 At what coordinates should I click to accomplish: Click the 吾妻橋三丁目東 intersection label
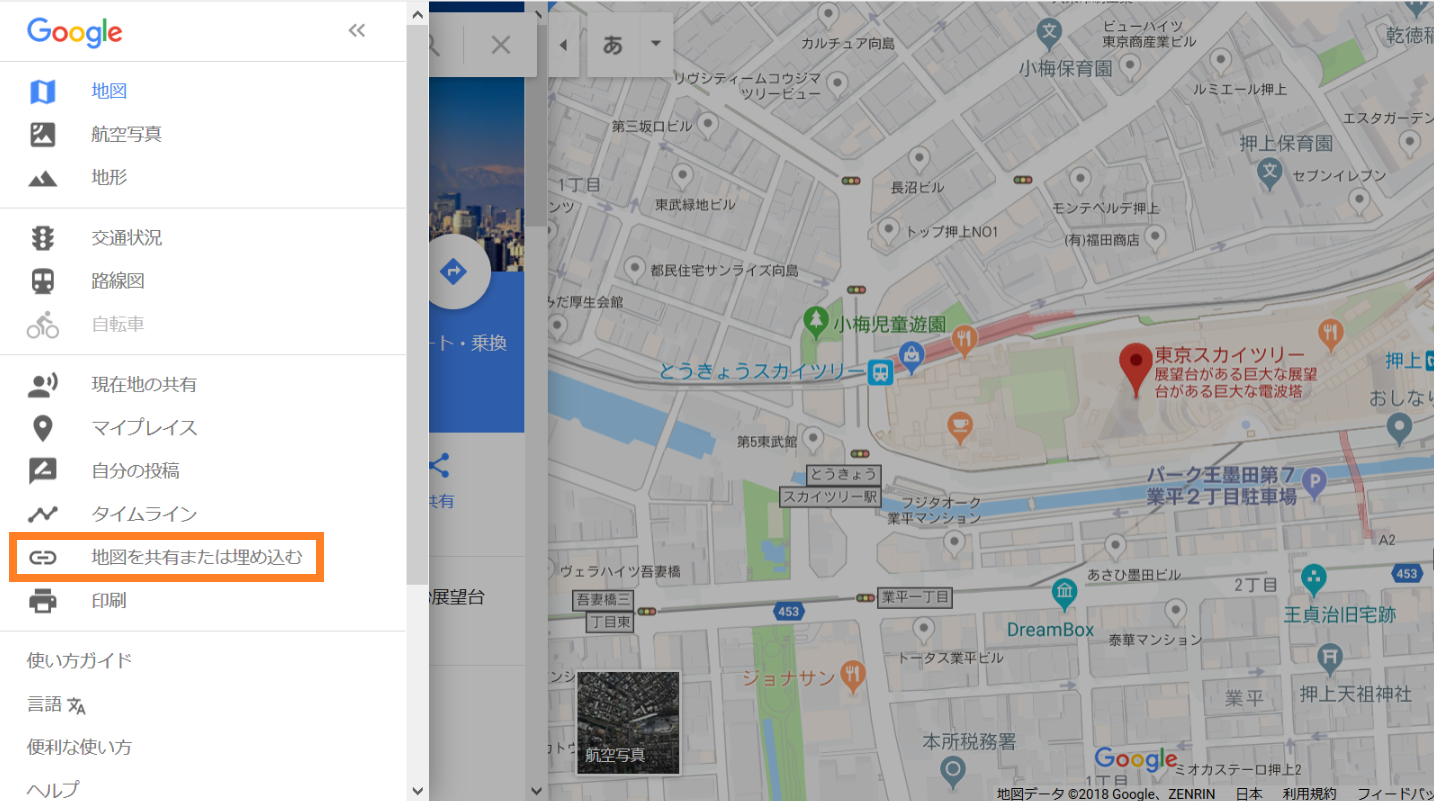[x=603, y=610]
